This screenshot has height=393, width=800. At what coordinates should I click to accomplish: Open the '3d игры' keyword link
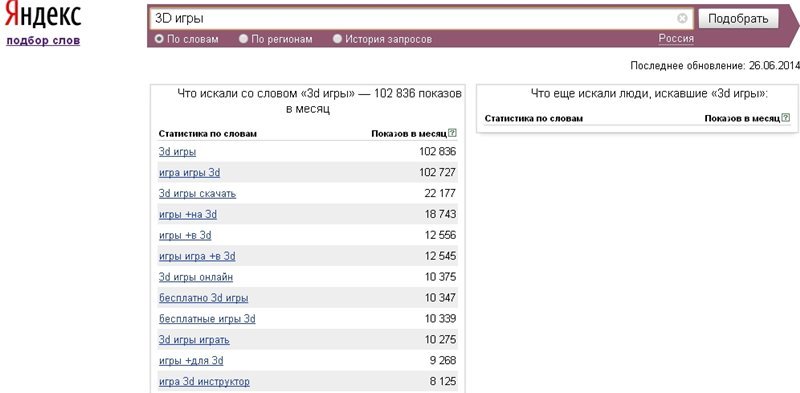pyautogui.click(x=178, y=152)
